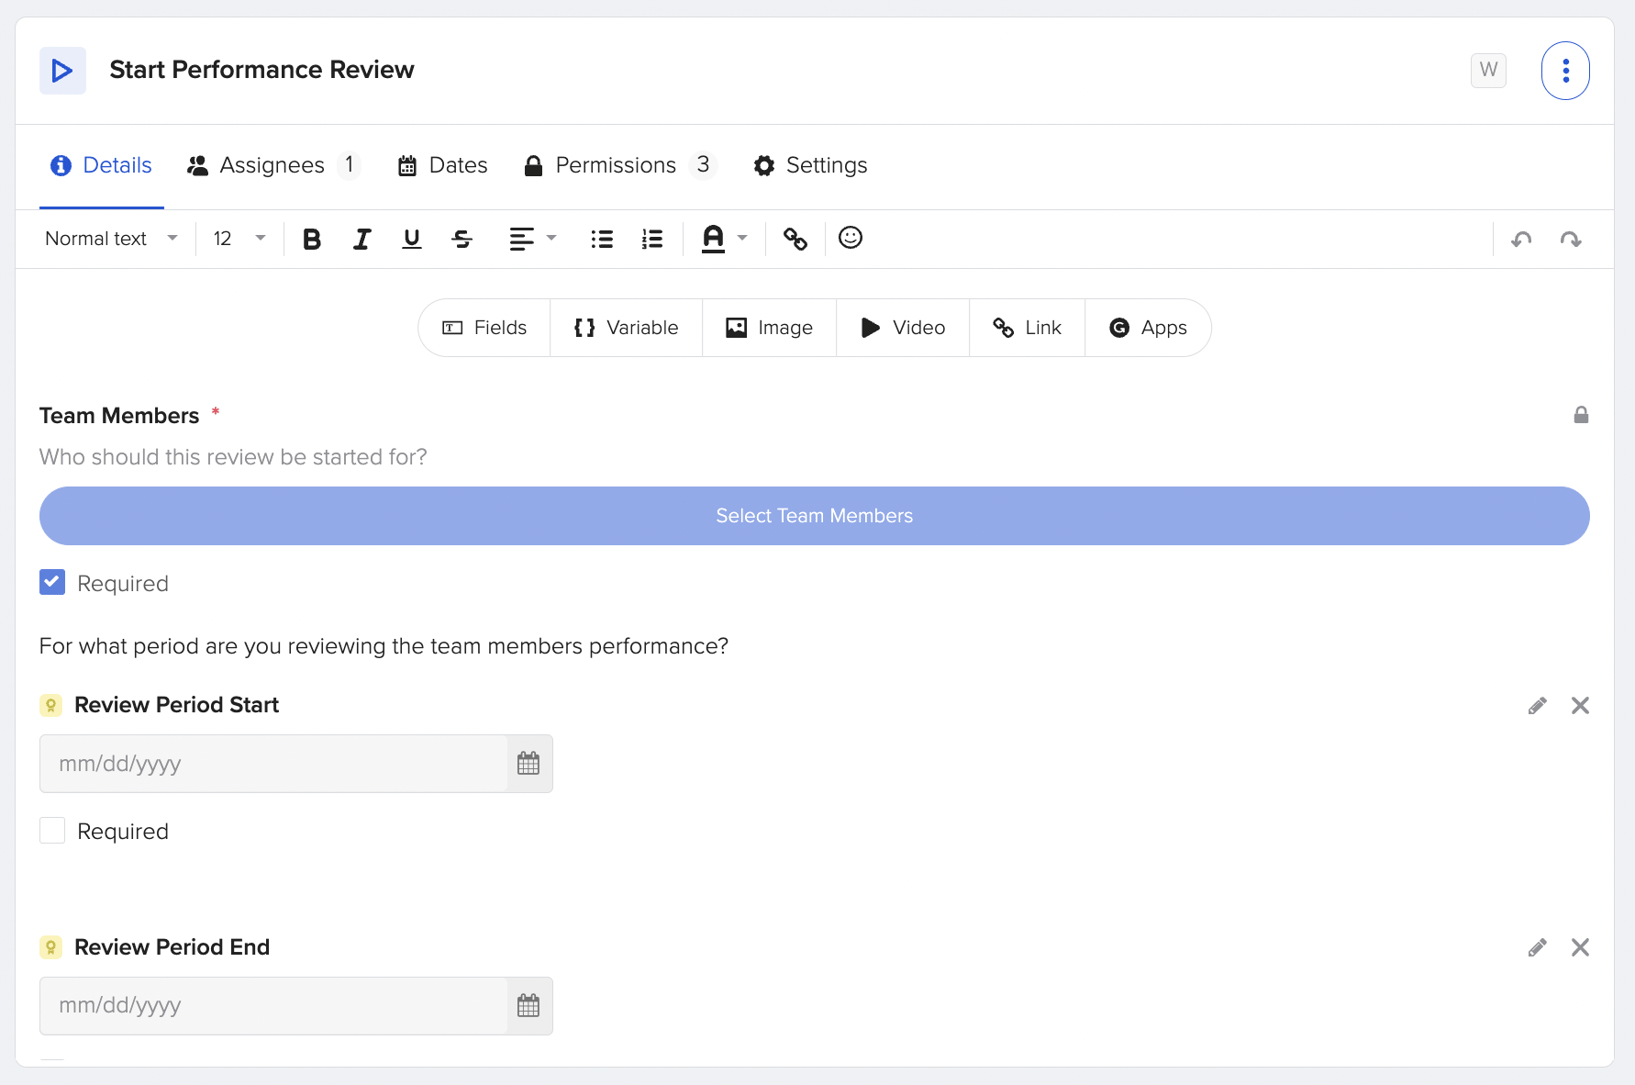Toggle bold formatting in the editor
Screen dimensions: 1635x1085
(311, 238)
